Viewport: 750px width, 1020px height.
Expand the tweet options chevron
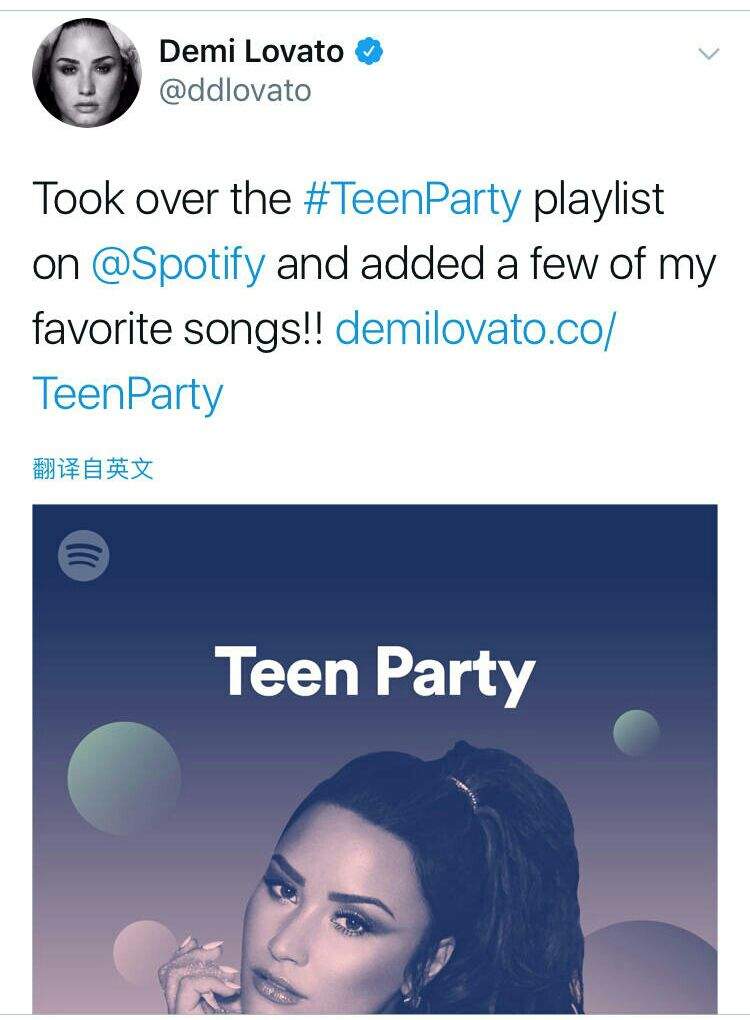pos(708,53)
